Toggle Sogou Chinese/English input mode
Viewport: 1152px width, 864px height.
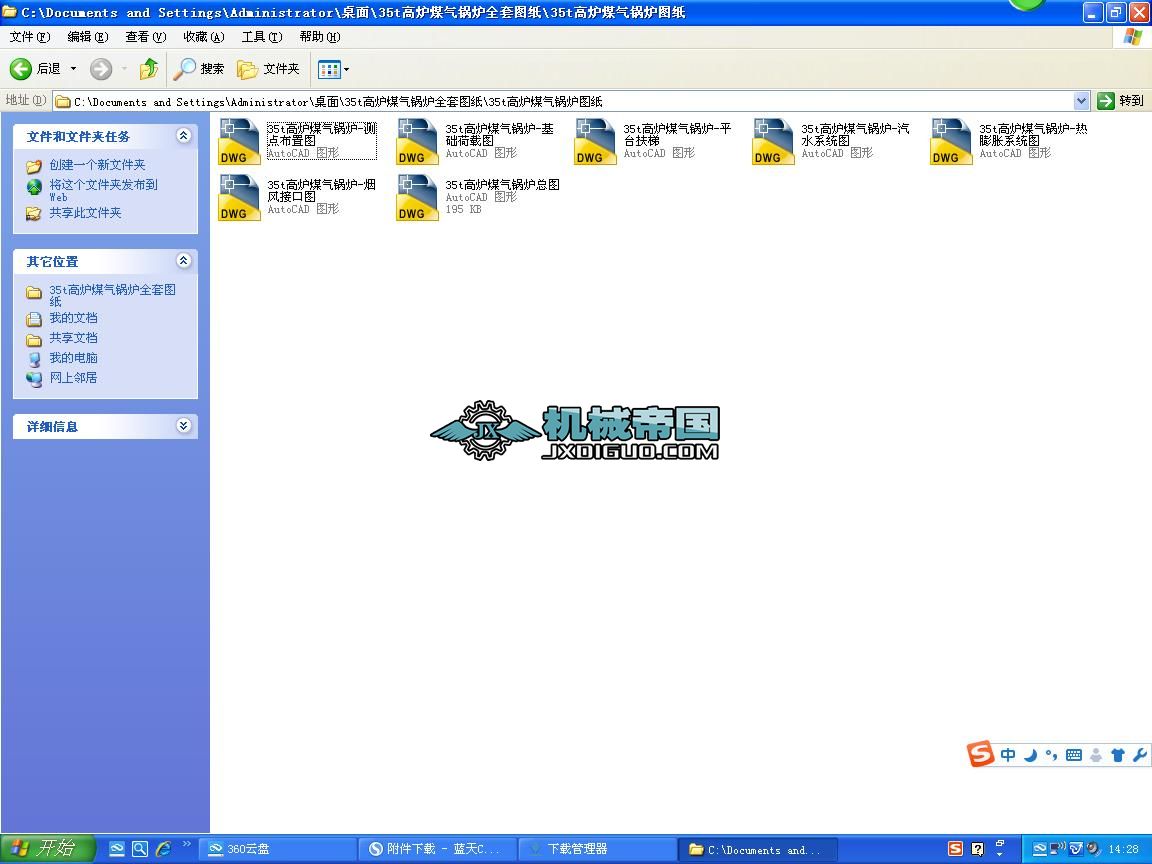click(1008, 755)
